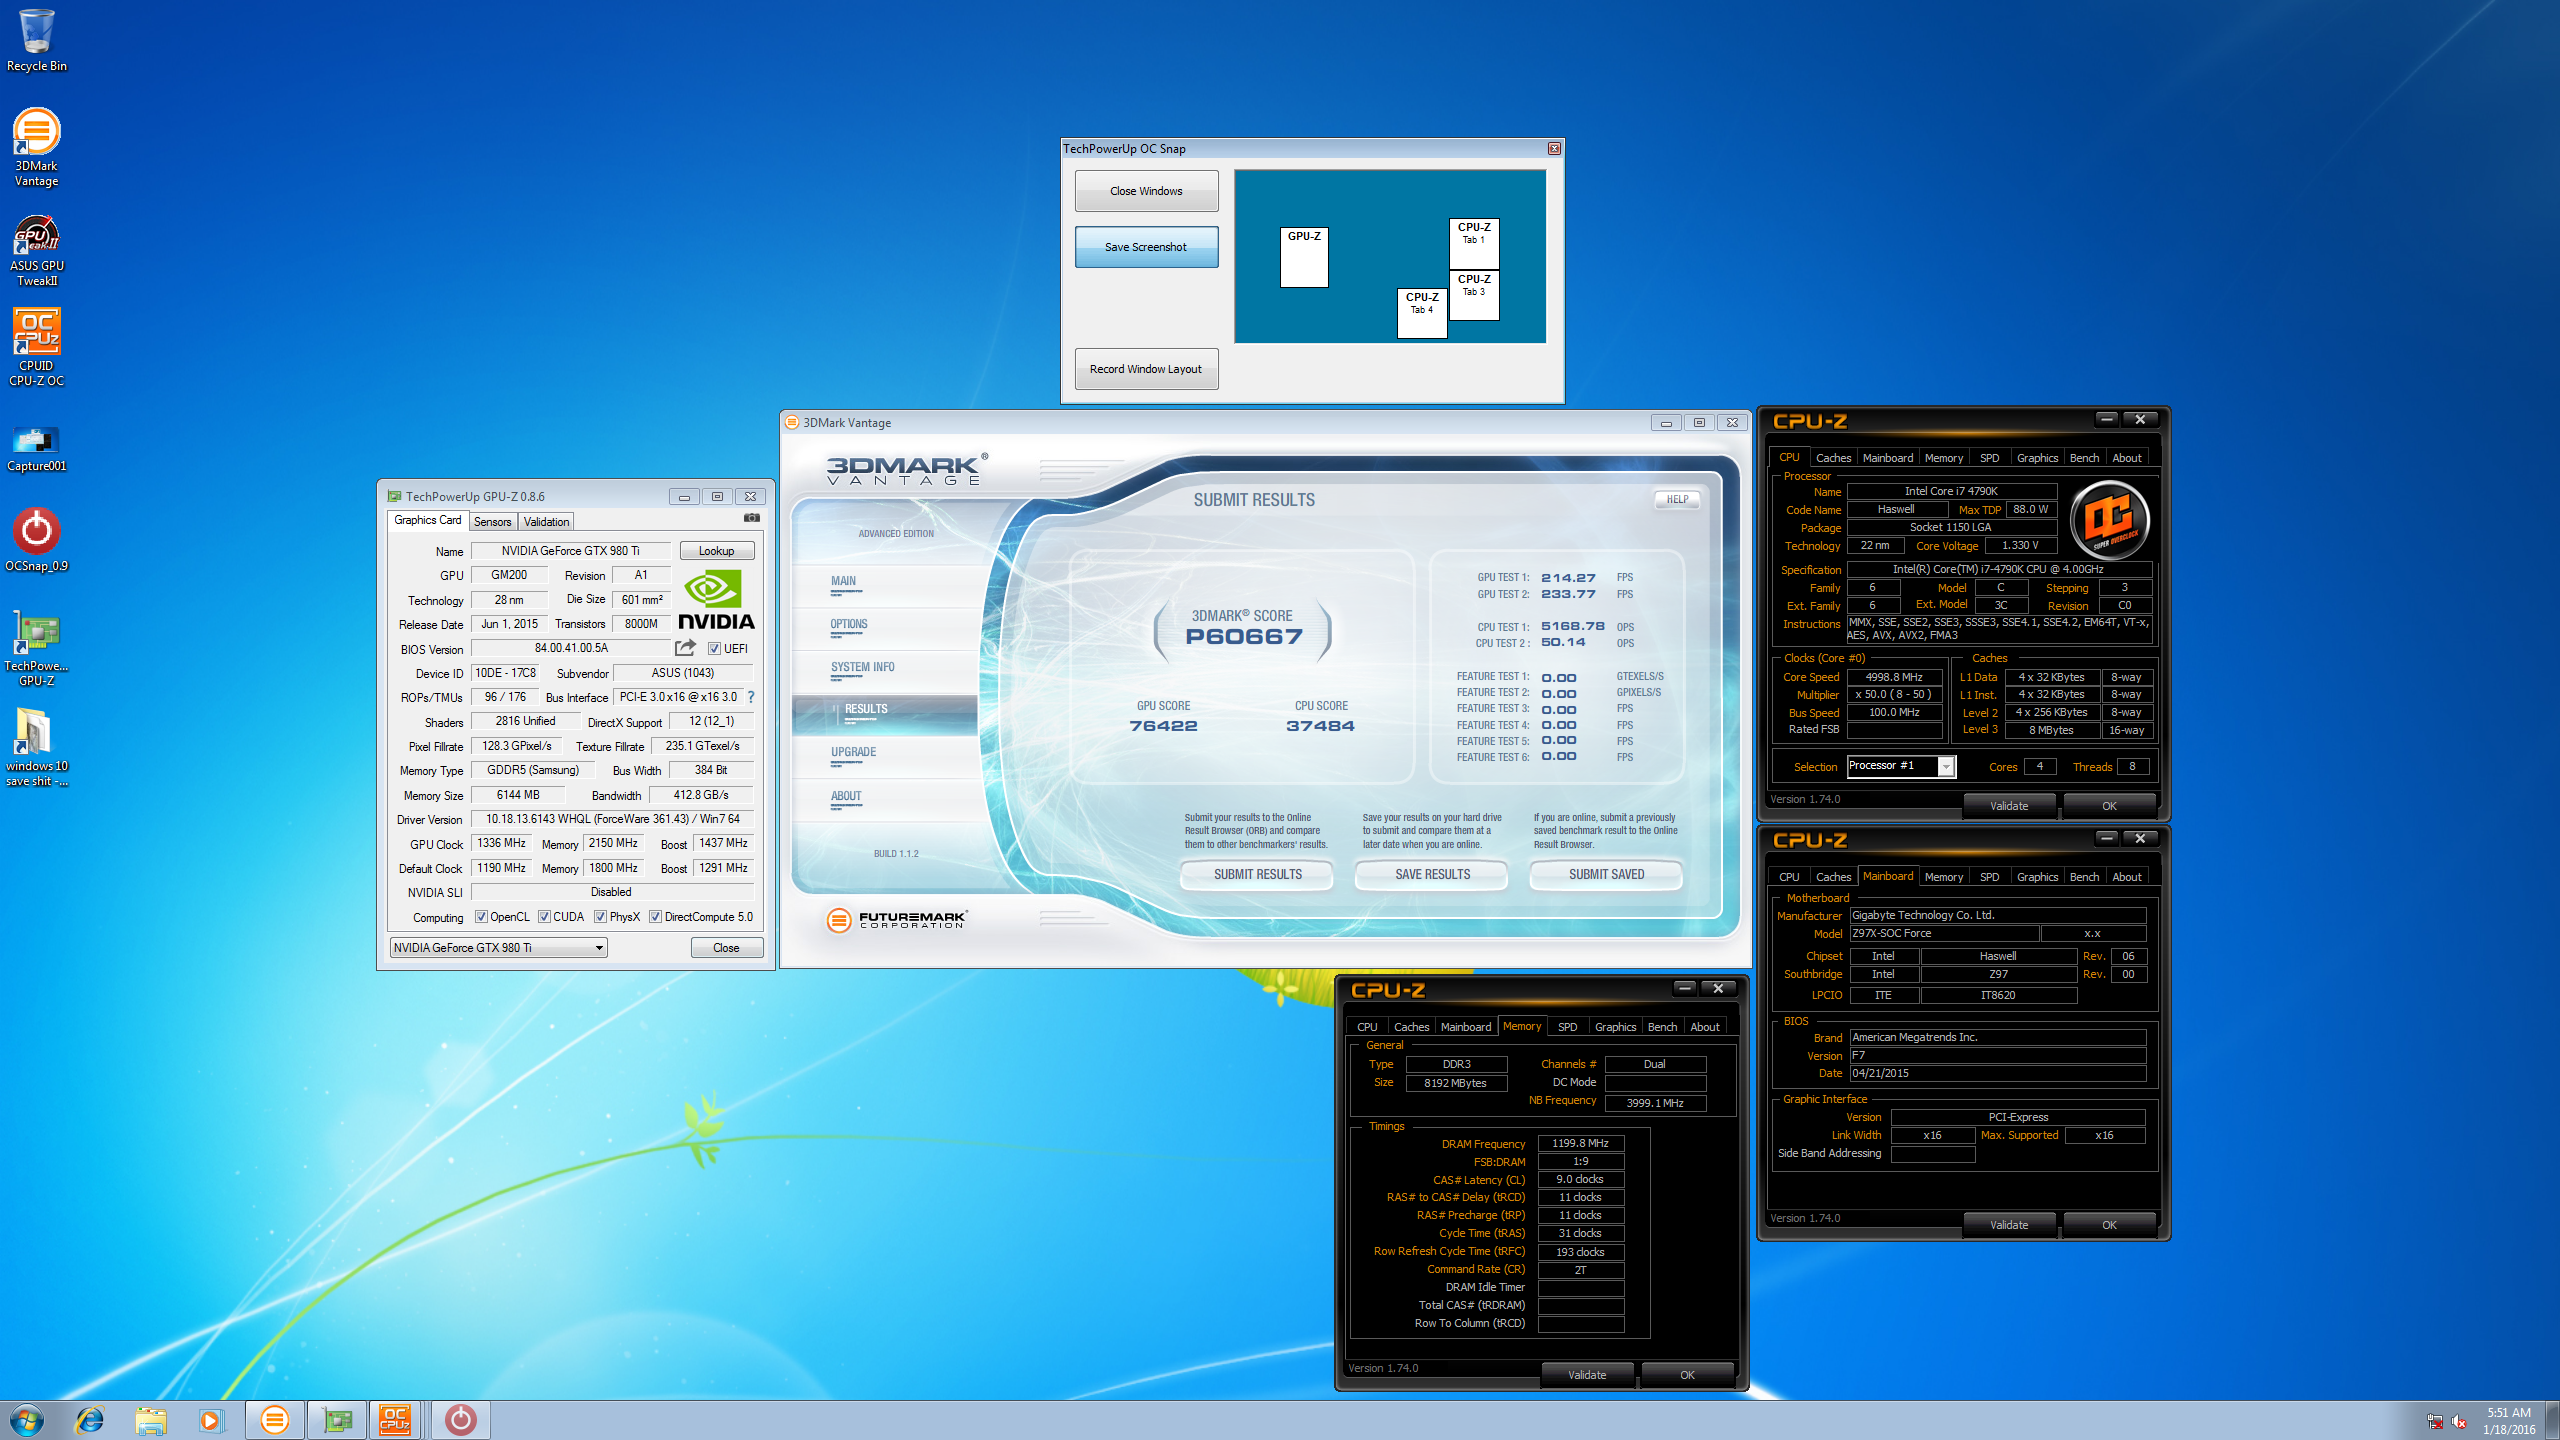Viewport: 2560px width, 1440px height.
Task: Open the Recycle Bin desktop icon
Action: (37, 40)
